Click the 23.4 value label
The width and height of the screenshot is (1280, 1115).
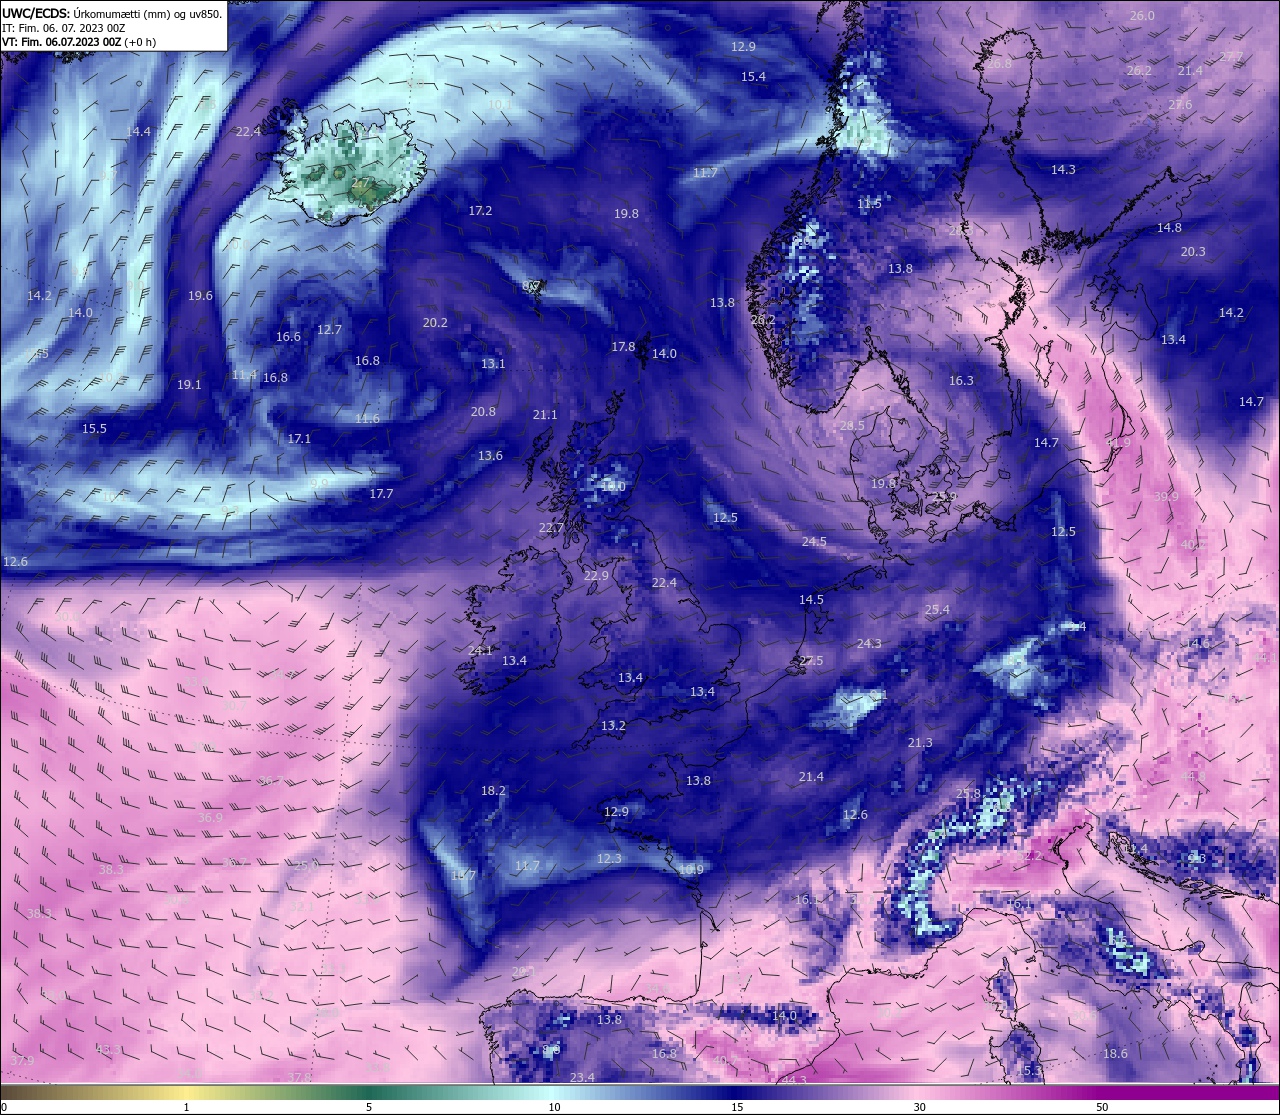pos(582,1078)
